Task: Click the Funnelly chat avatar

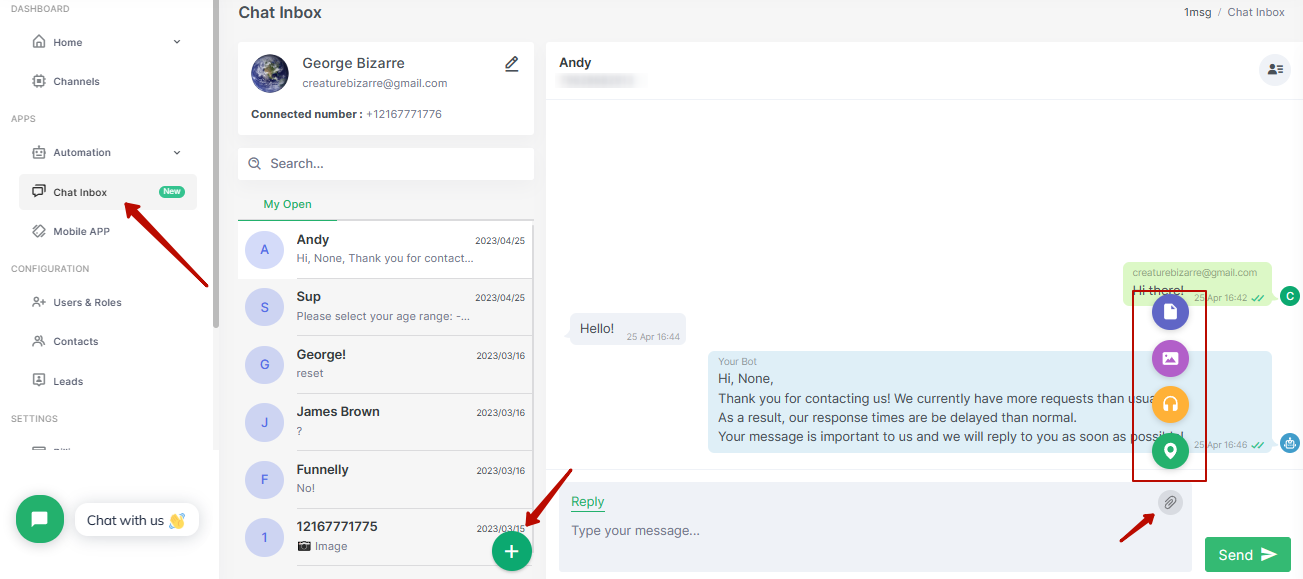Action: [x=264, y=480]
